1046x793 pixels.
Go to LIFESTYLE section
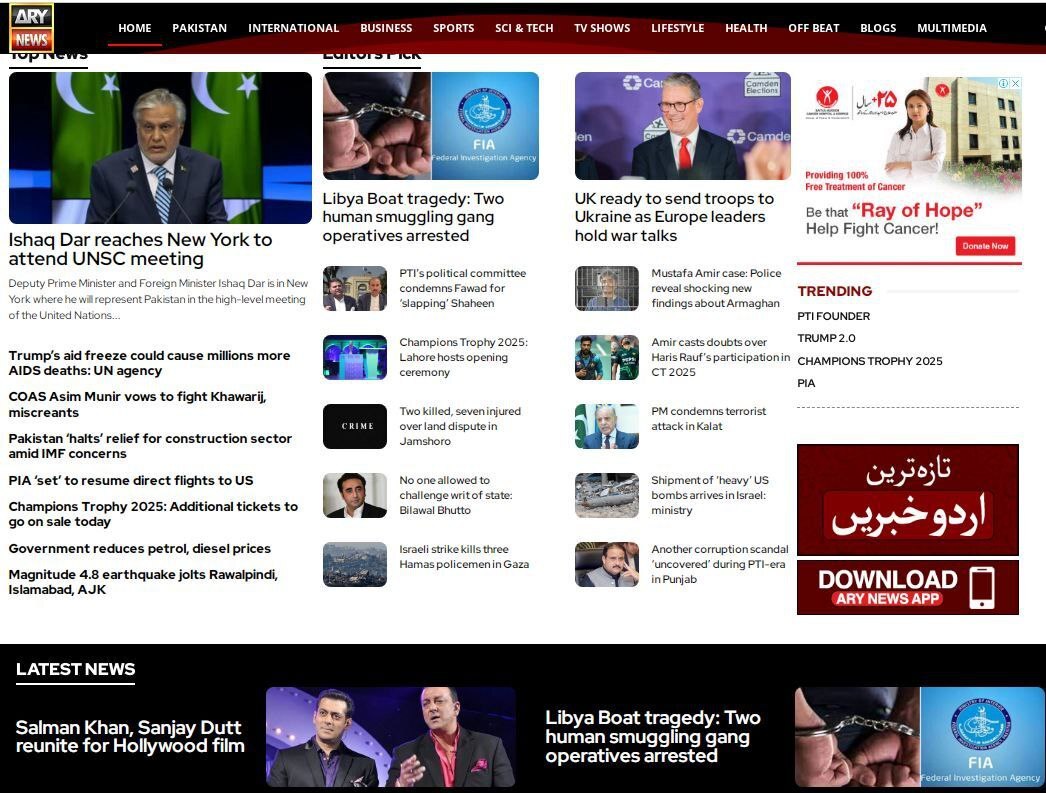678,28
